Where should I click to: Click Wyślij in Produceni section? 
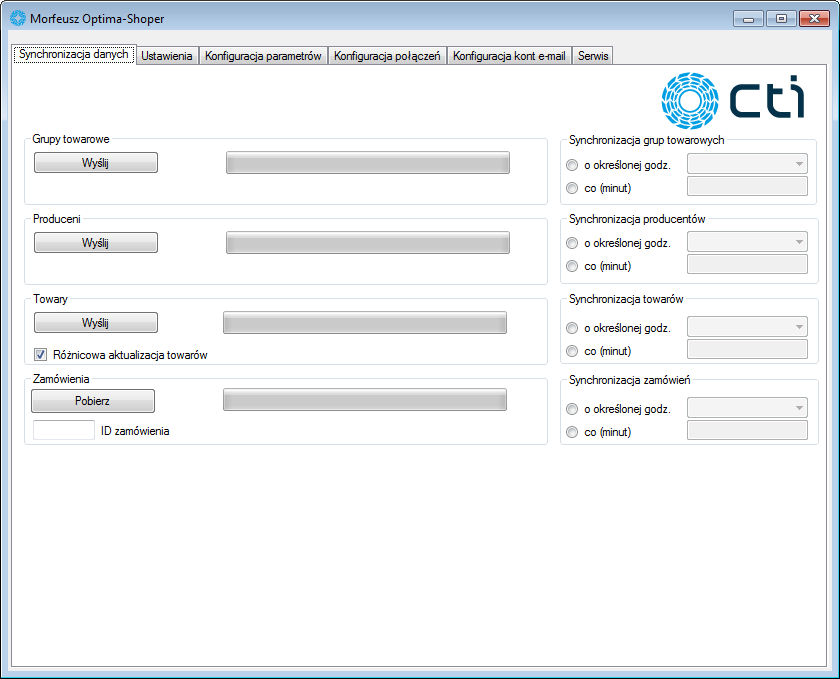coord(96,242)
